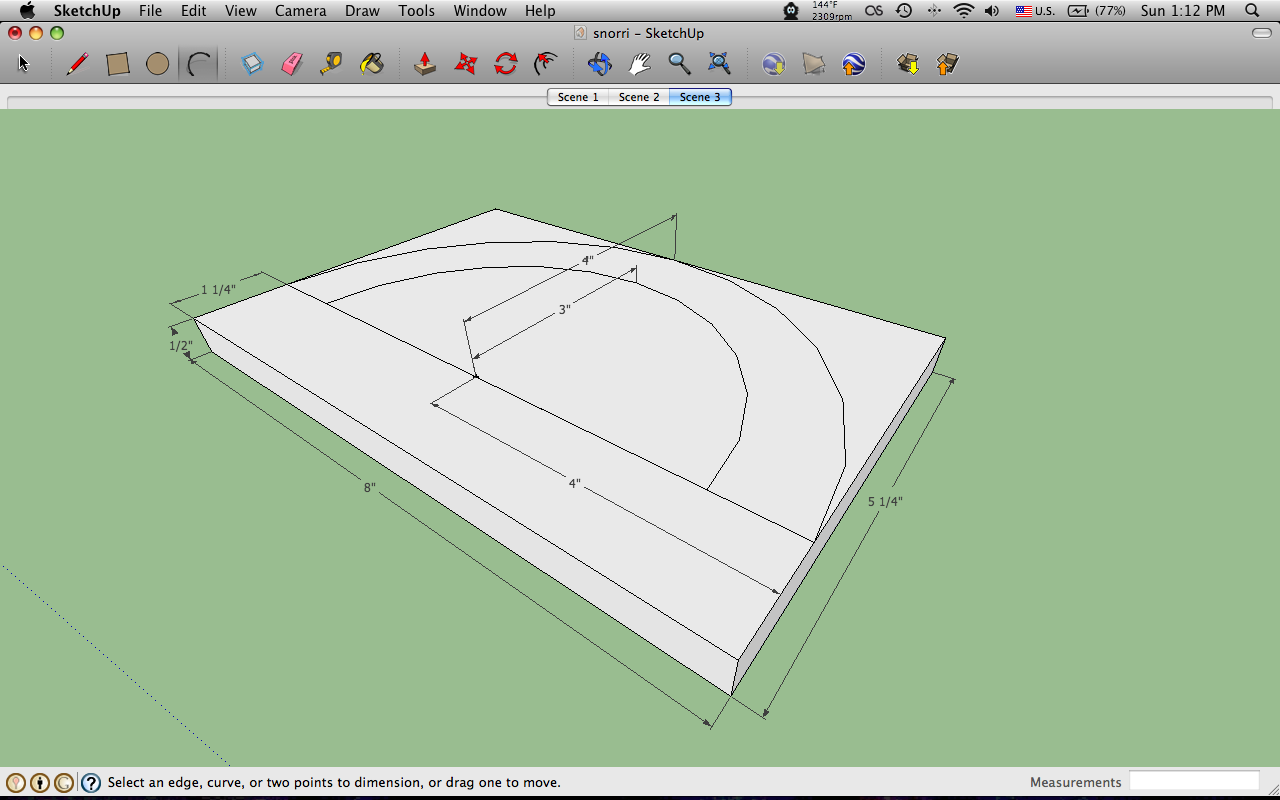
Task: Pick the Paint Bucket tool
Action: tap(372, 64)
